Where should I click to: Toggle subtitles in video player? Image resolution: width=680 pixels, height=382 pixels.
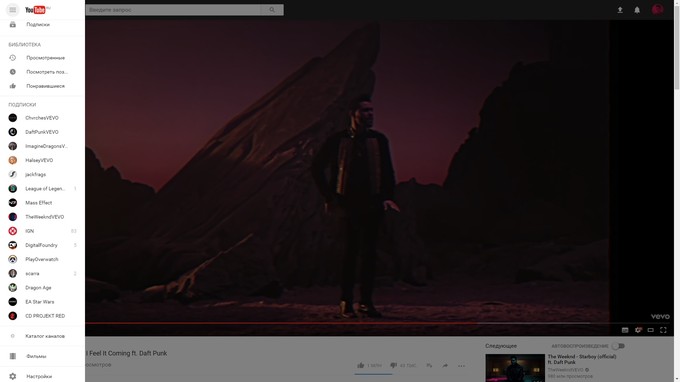click(625, 330)
